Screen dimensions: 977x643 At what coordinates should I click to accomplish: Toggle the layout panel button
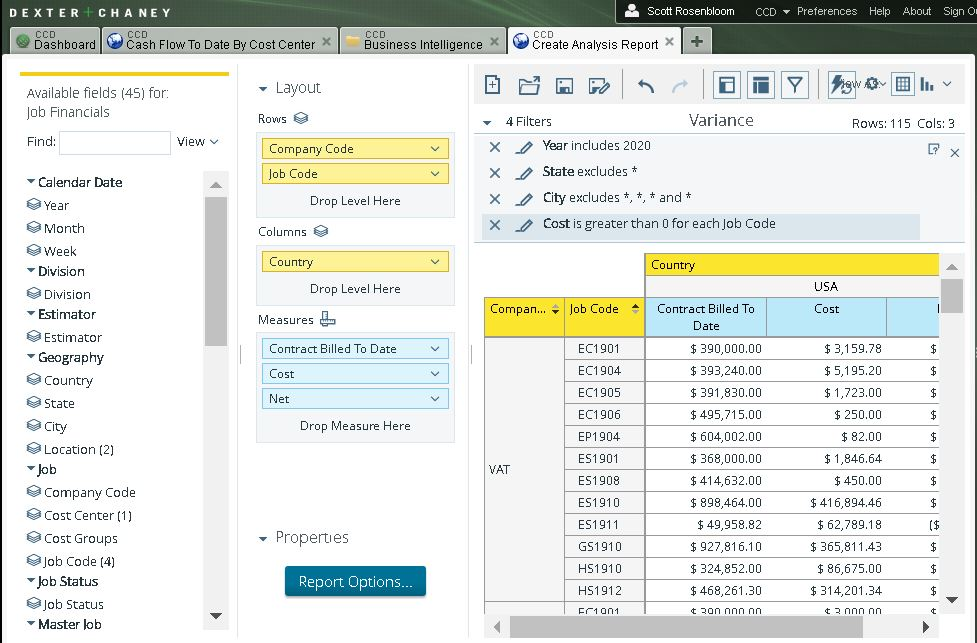(x=760, y=85)
